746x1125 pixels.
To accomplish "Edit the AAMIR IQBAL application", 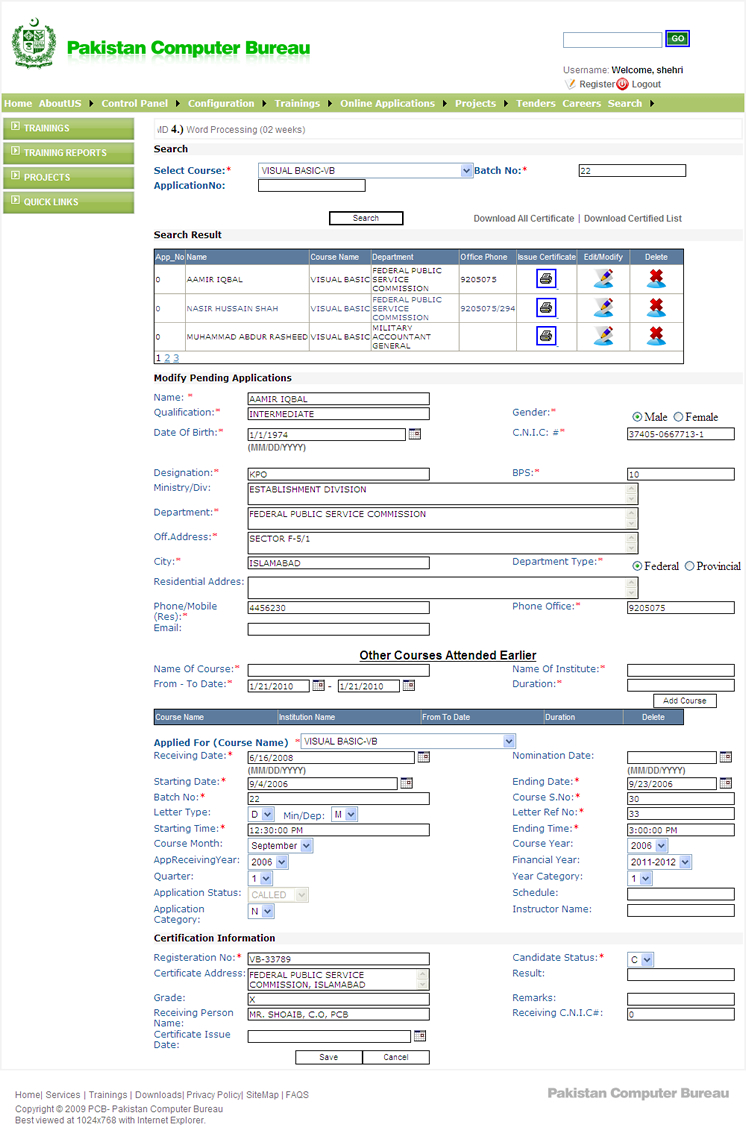I will coord(604,278).
